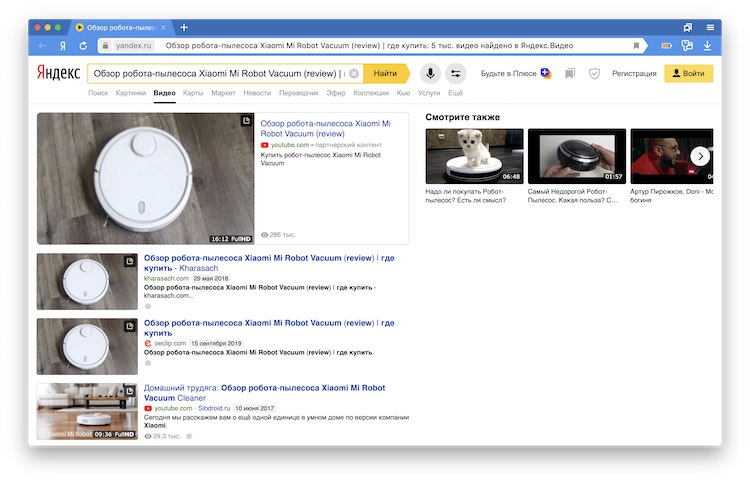Open the Артур Пирожков related video thumbnail

(x=672, y=156)
